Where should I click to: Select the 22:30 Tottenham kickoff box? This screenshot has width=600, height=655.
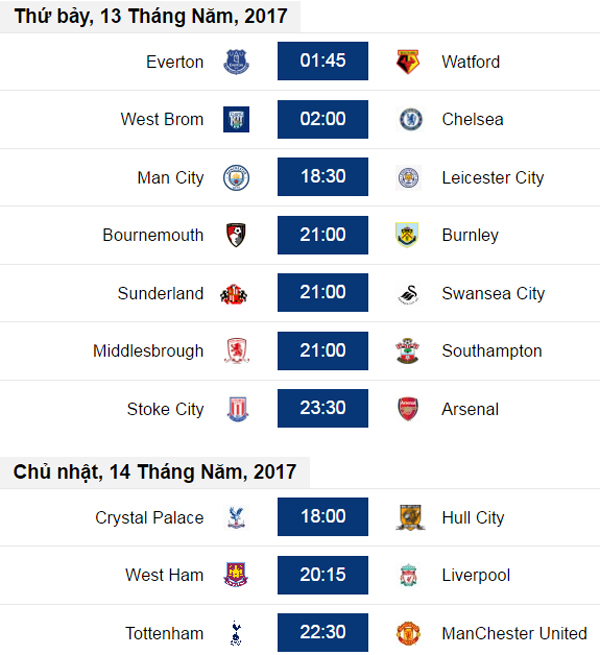click(323, 632)
